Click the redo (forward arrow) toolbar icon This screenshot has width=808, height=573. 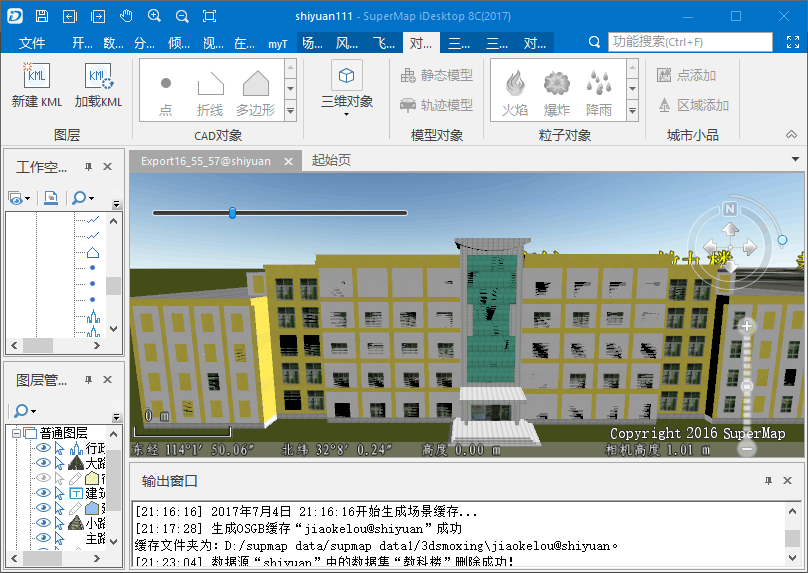(98, 16)
